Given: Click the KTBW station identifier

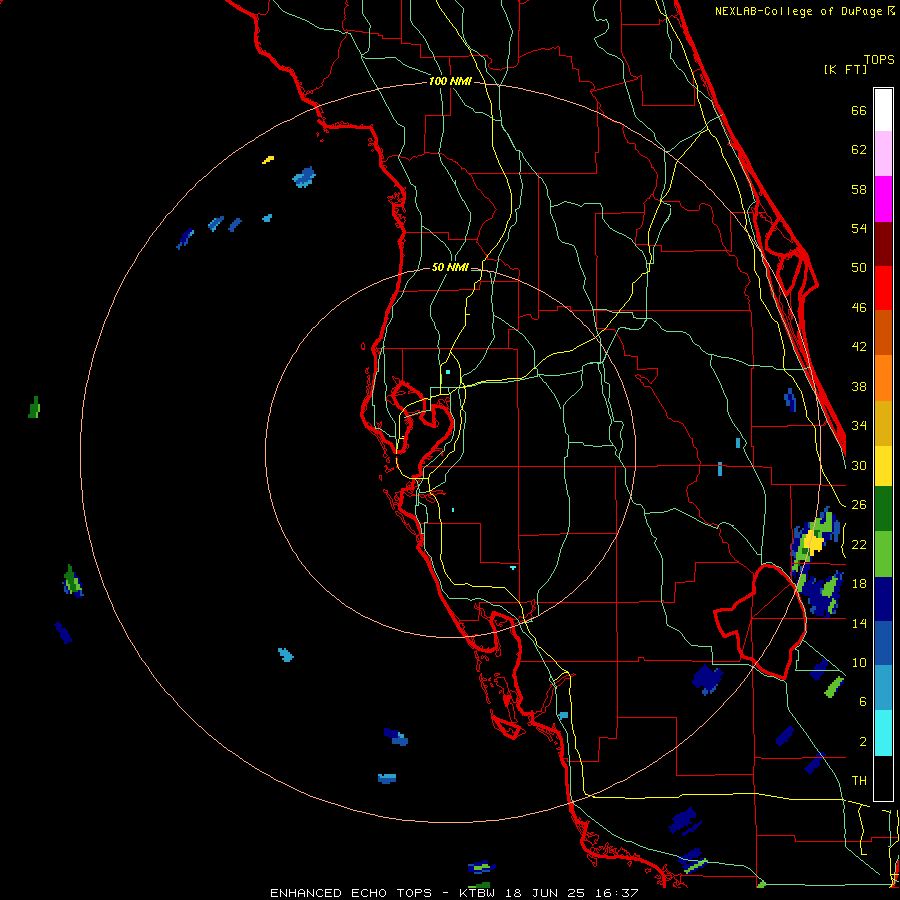Looking at the screenshot, I should pos(477,893).
